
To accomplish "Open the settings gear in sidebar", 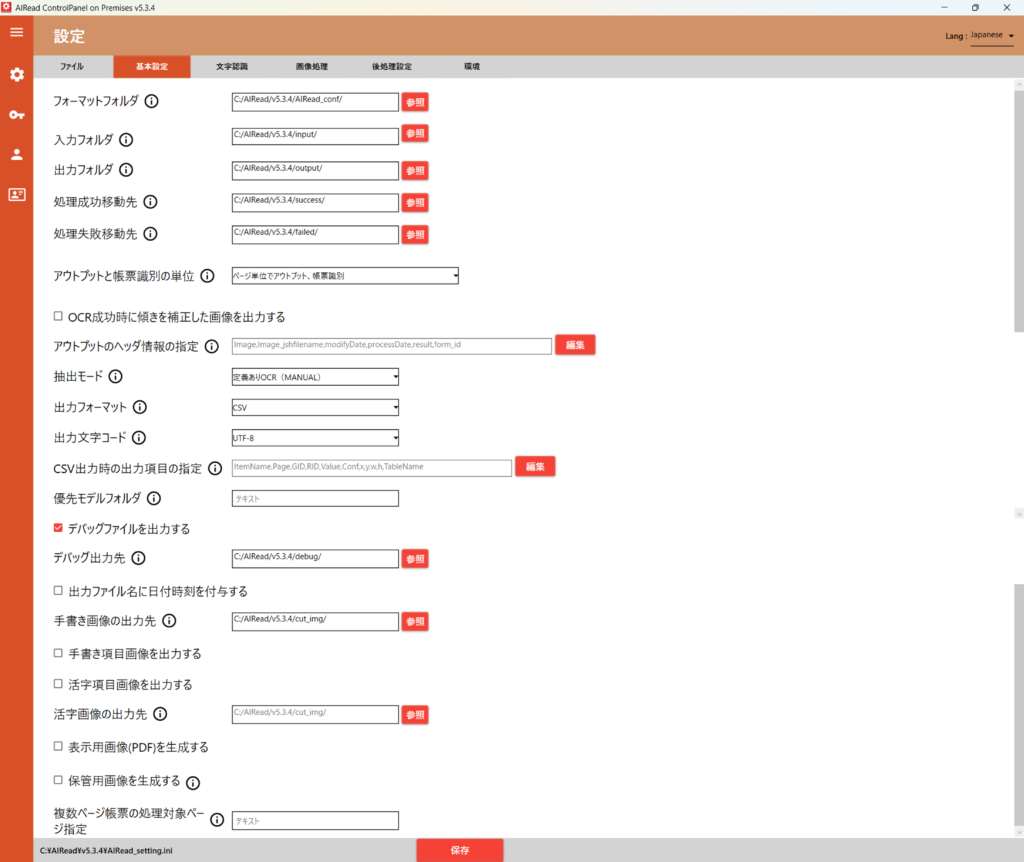I will coord(16,74).
